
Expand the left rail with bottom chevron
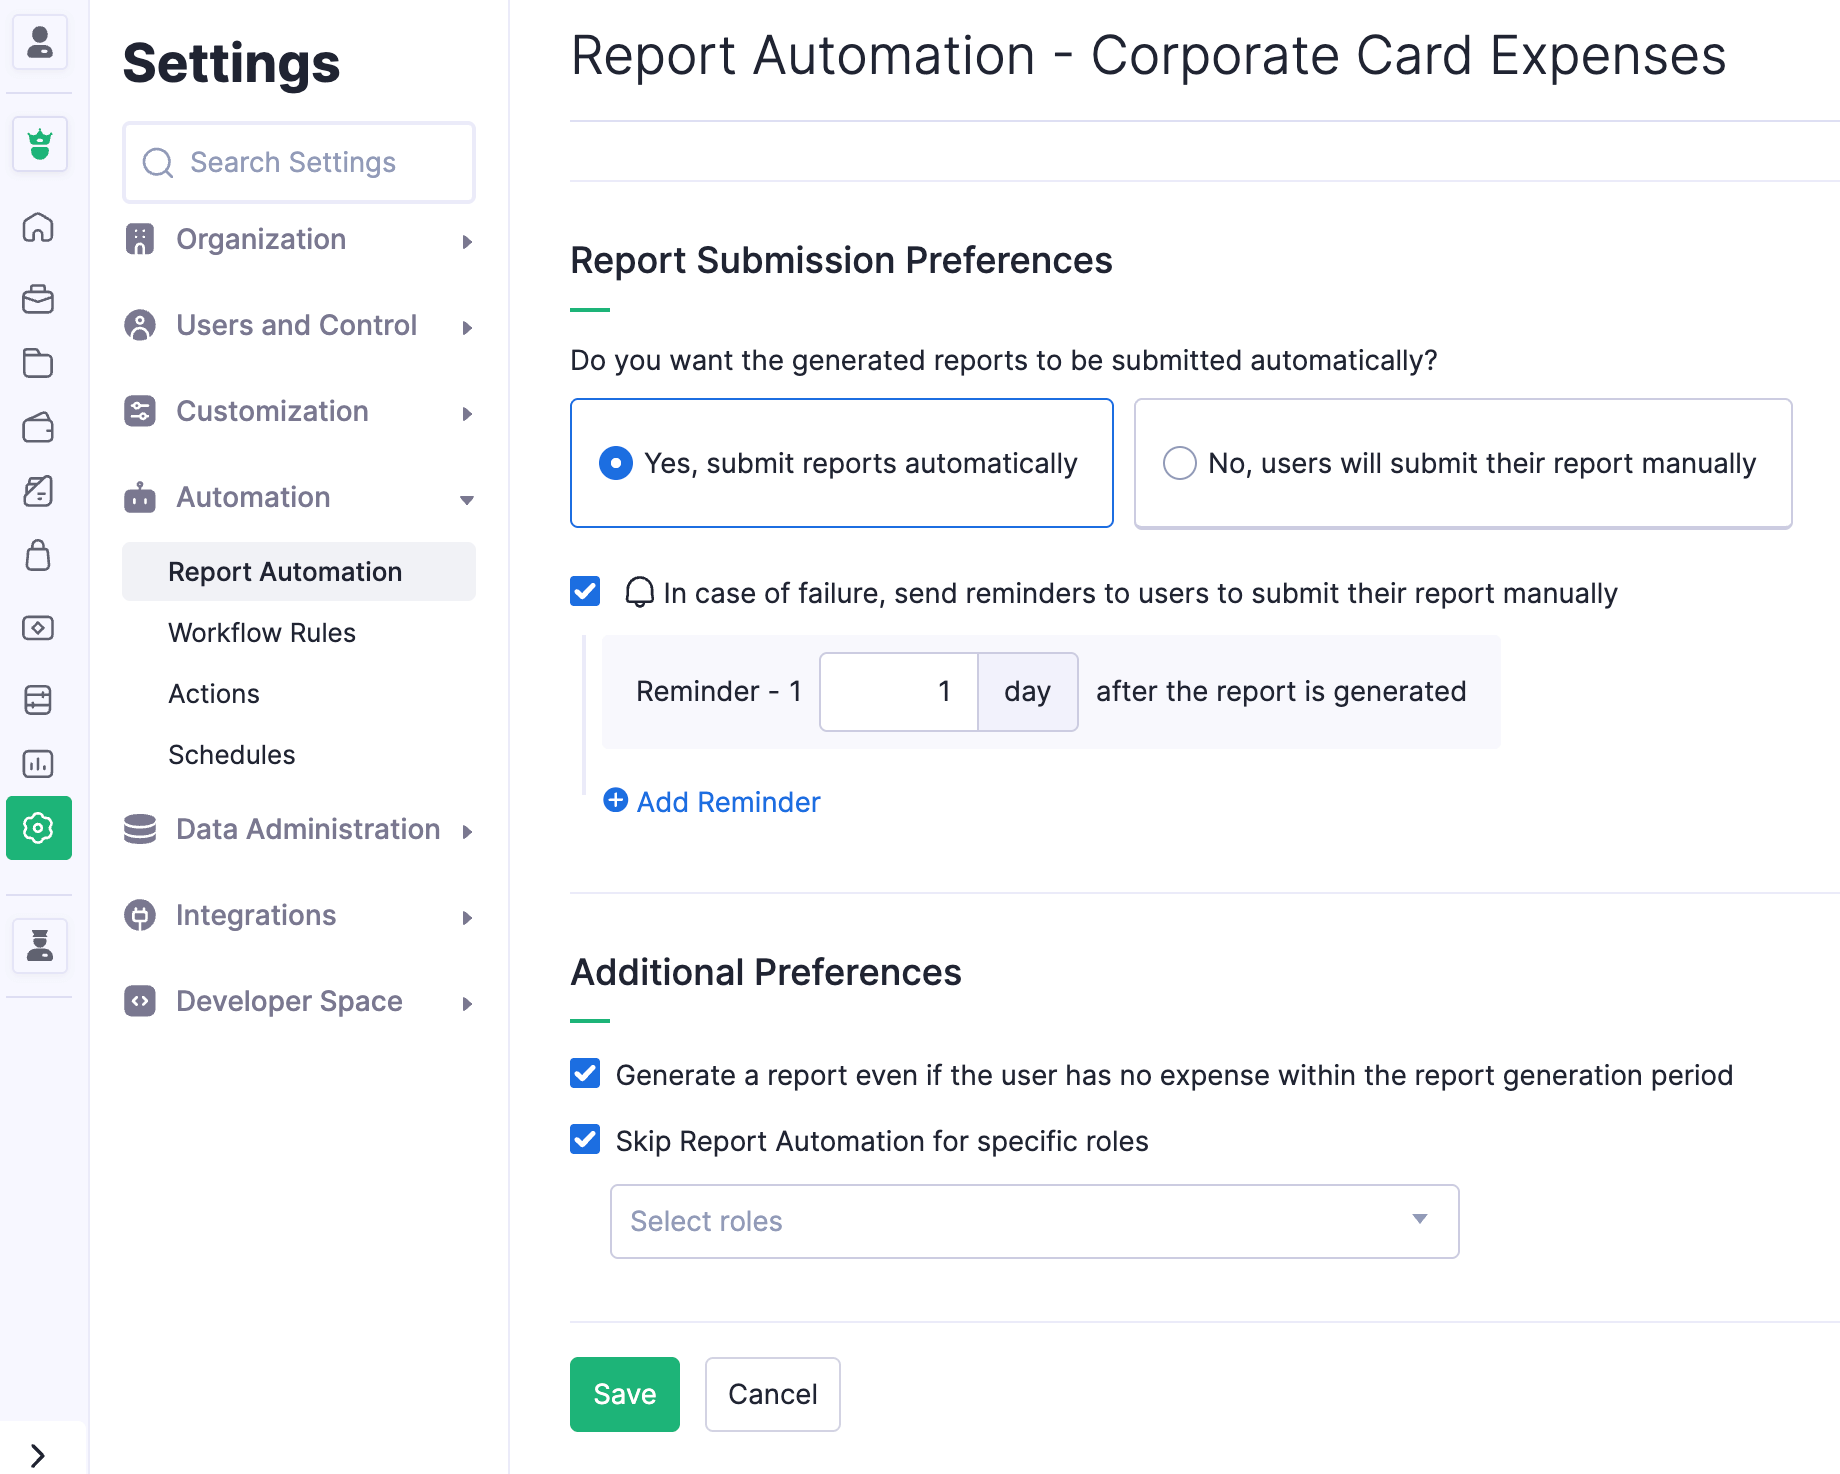[38, 1455]
